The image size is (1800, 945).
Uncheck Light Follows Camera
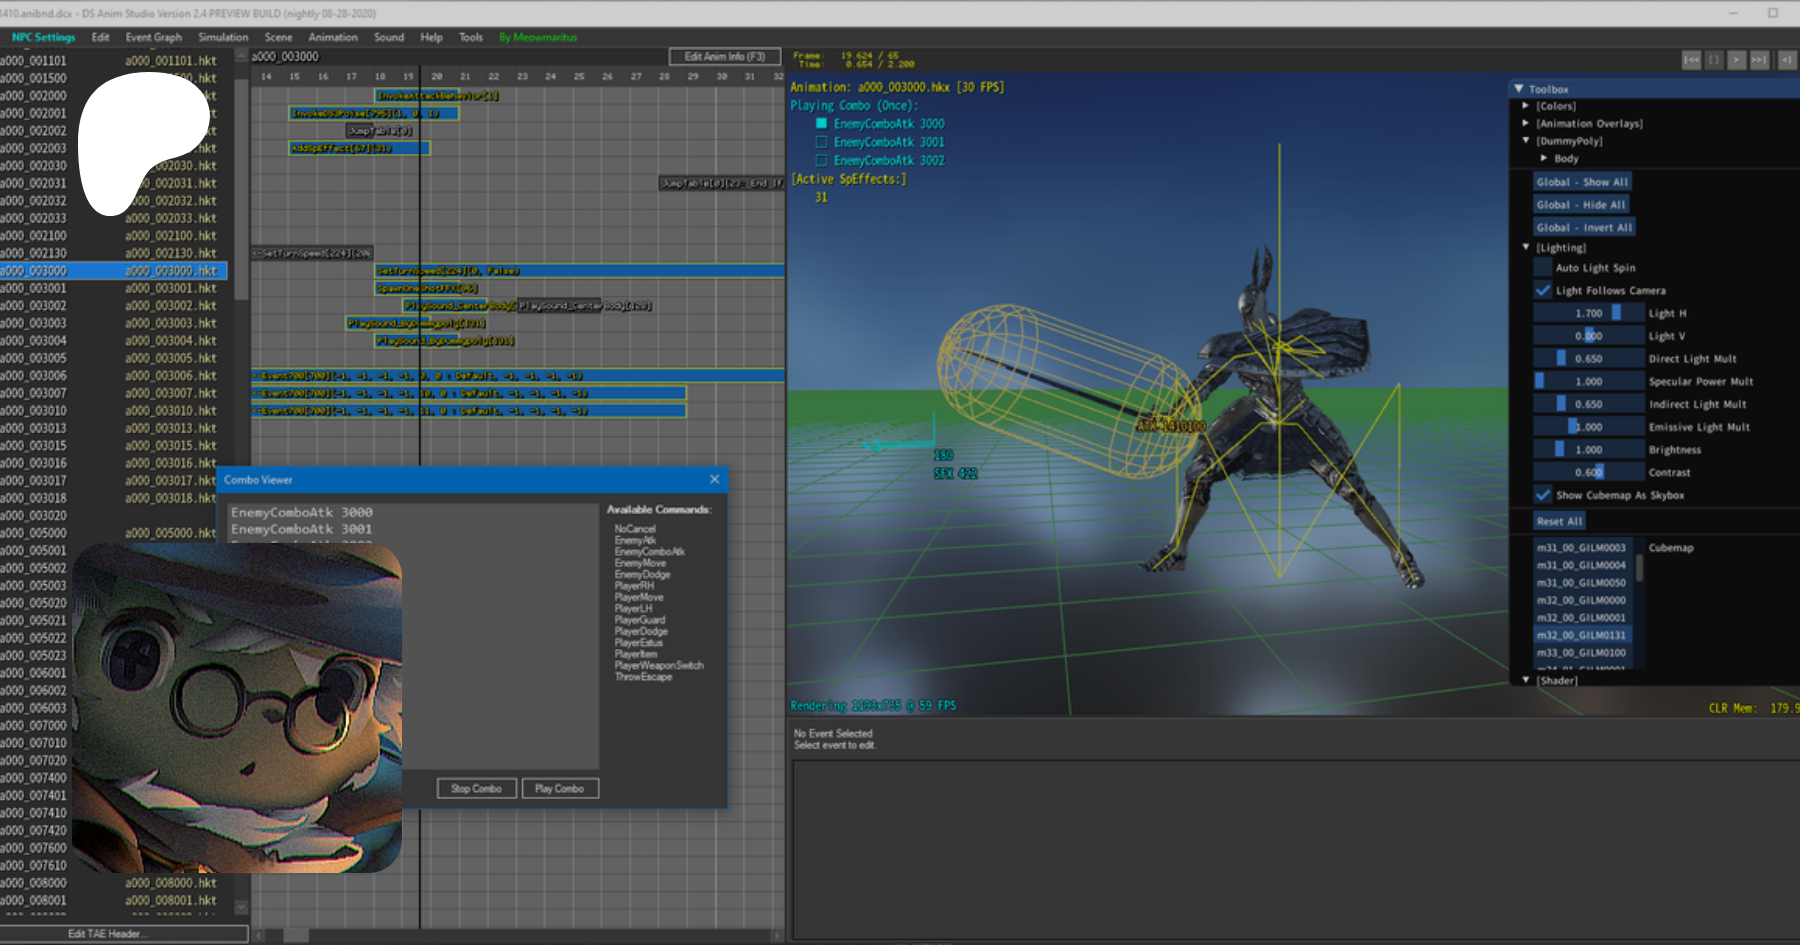click(1543, 291)
